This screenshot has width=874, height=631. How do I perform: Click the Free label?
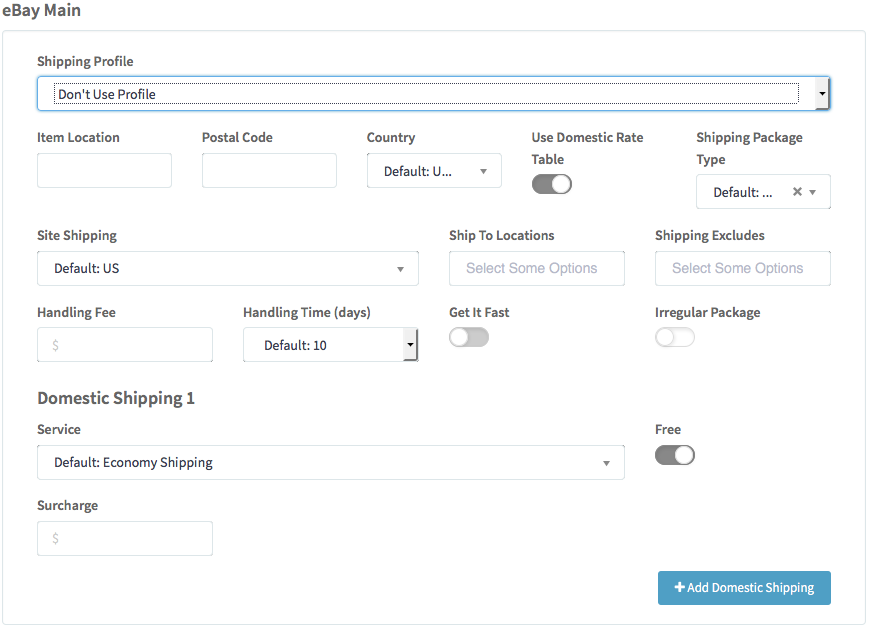point(668,429)
